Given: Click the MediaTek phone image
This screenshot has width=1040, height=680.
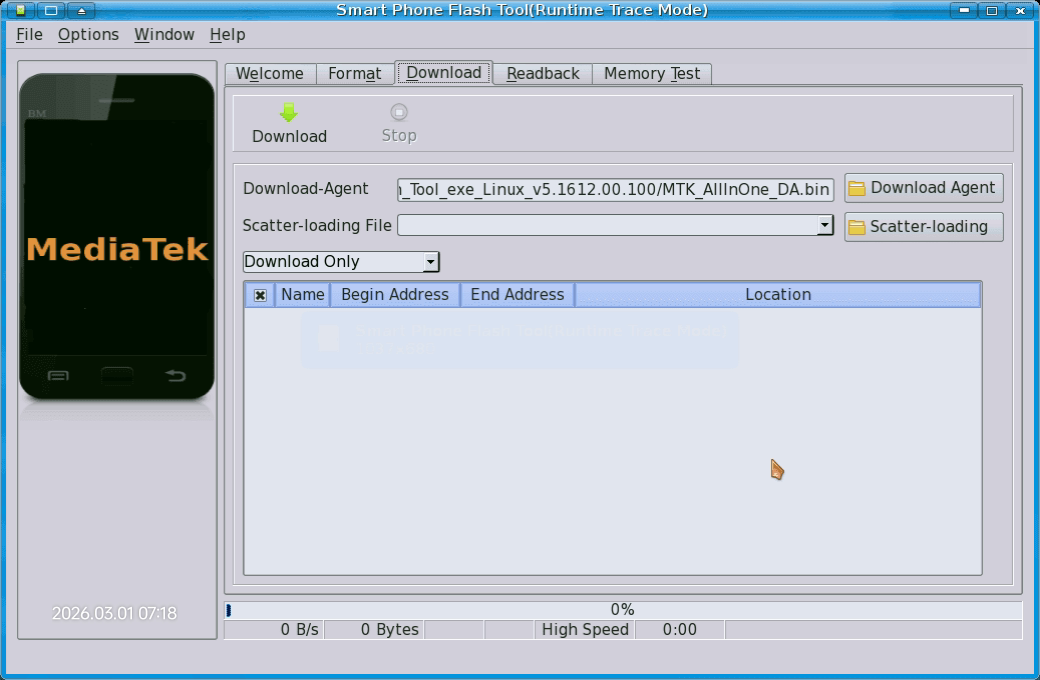Looking at the screenshot, I should click(x=117, y=237).
